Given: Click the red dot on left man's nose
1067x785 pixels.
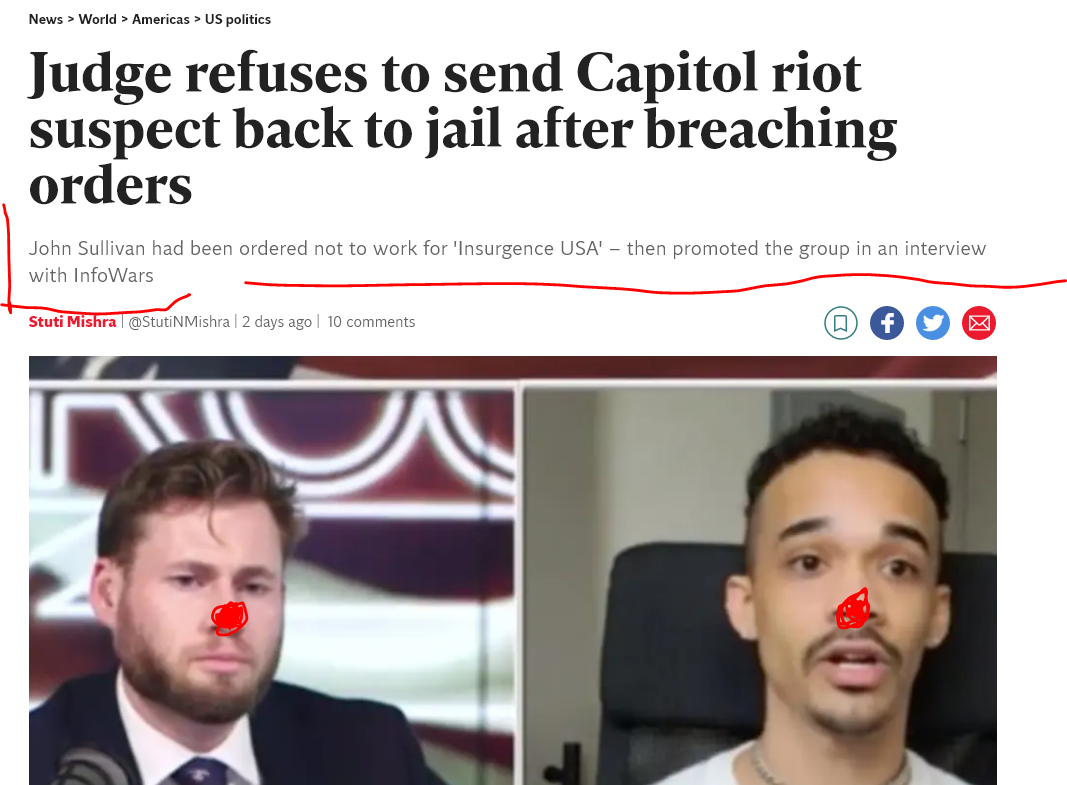Looking at the screenshot, I should coord(229,618).
